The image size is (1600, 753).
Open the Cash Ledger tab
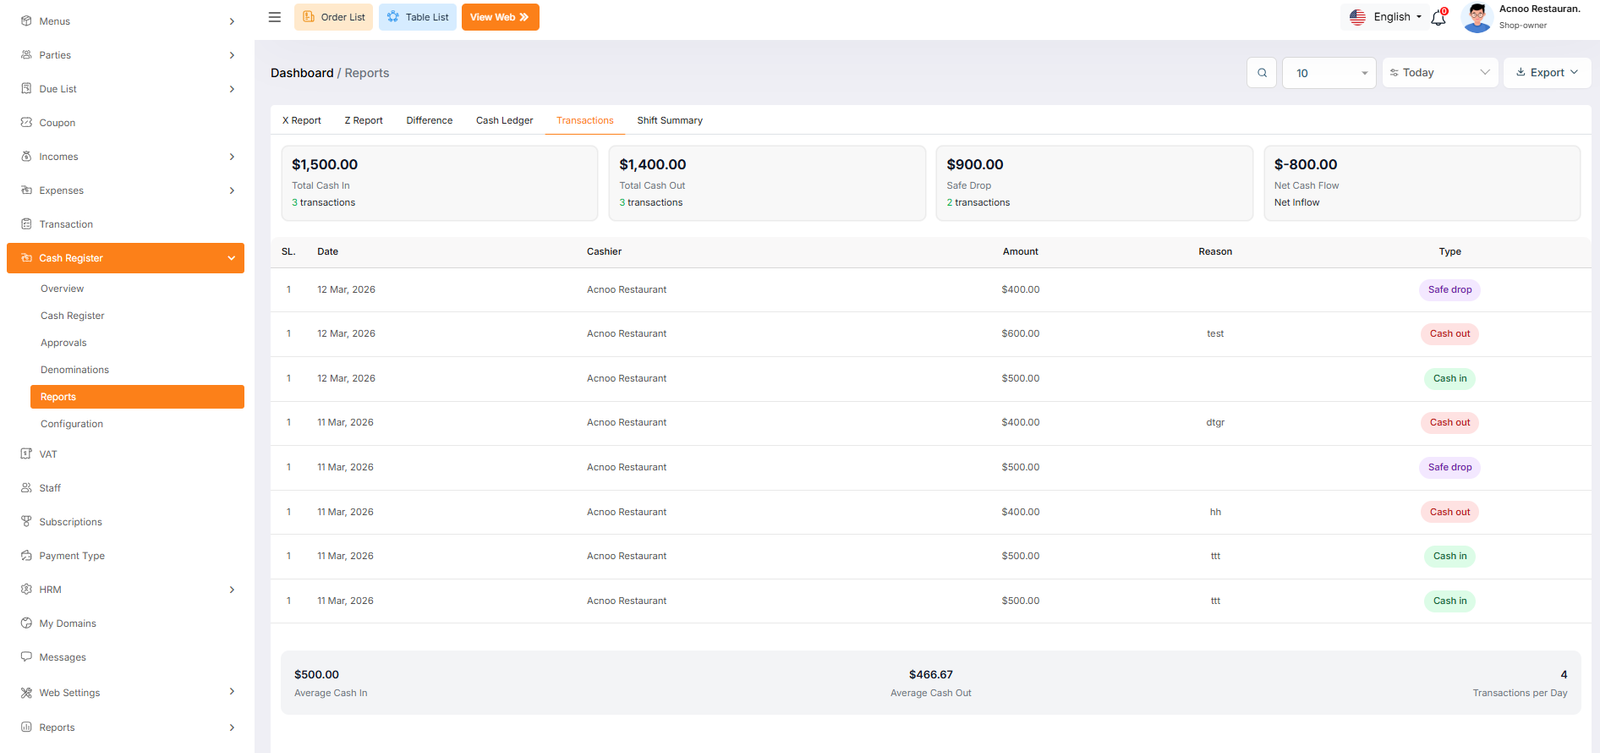click(x=504, y=121)
